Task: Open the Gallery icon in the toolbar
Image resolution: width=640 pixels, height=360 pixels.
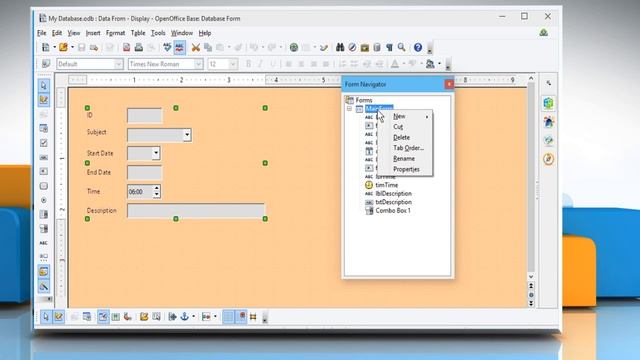Action: tap(364, 47)
